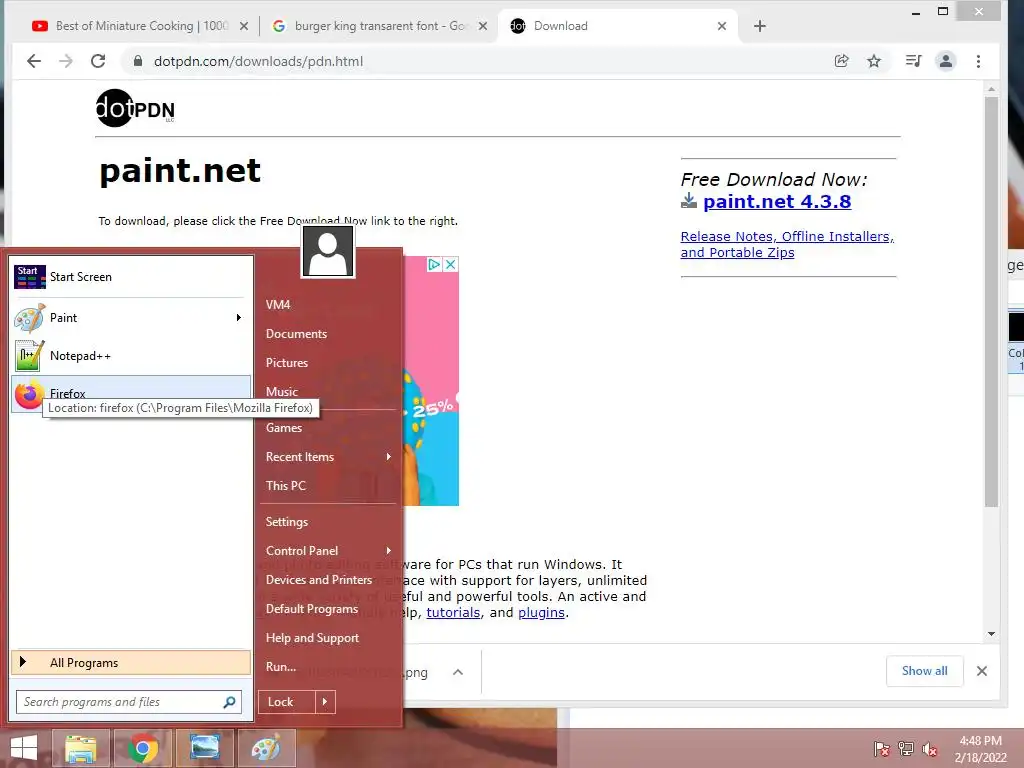Click the Windows Start button
Image resolution: width=1024 pixels, height=768 pixels.
pos(24,748)
